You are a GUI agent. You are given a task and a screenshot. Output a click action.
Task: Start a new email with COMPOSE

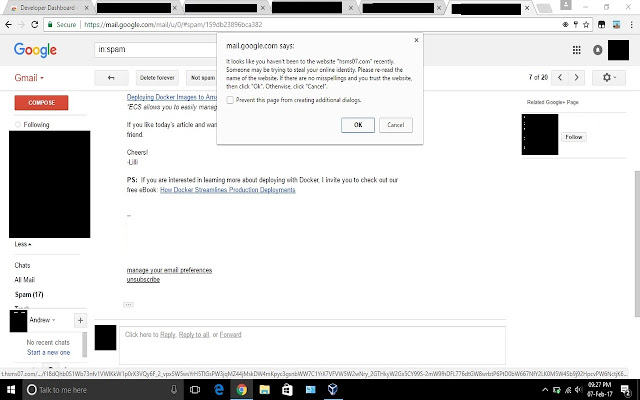(41, 102)
